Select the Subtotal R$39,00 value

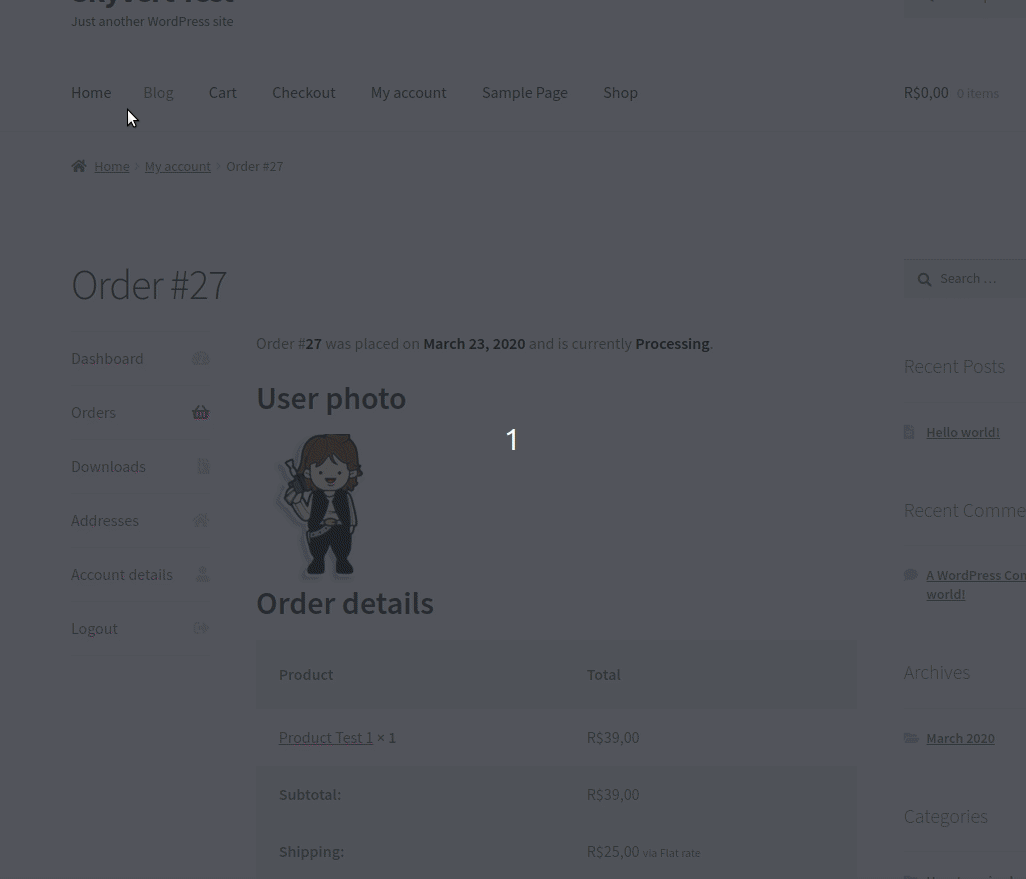613,795
